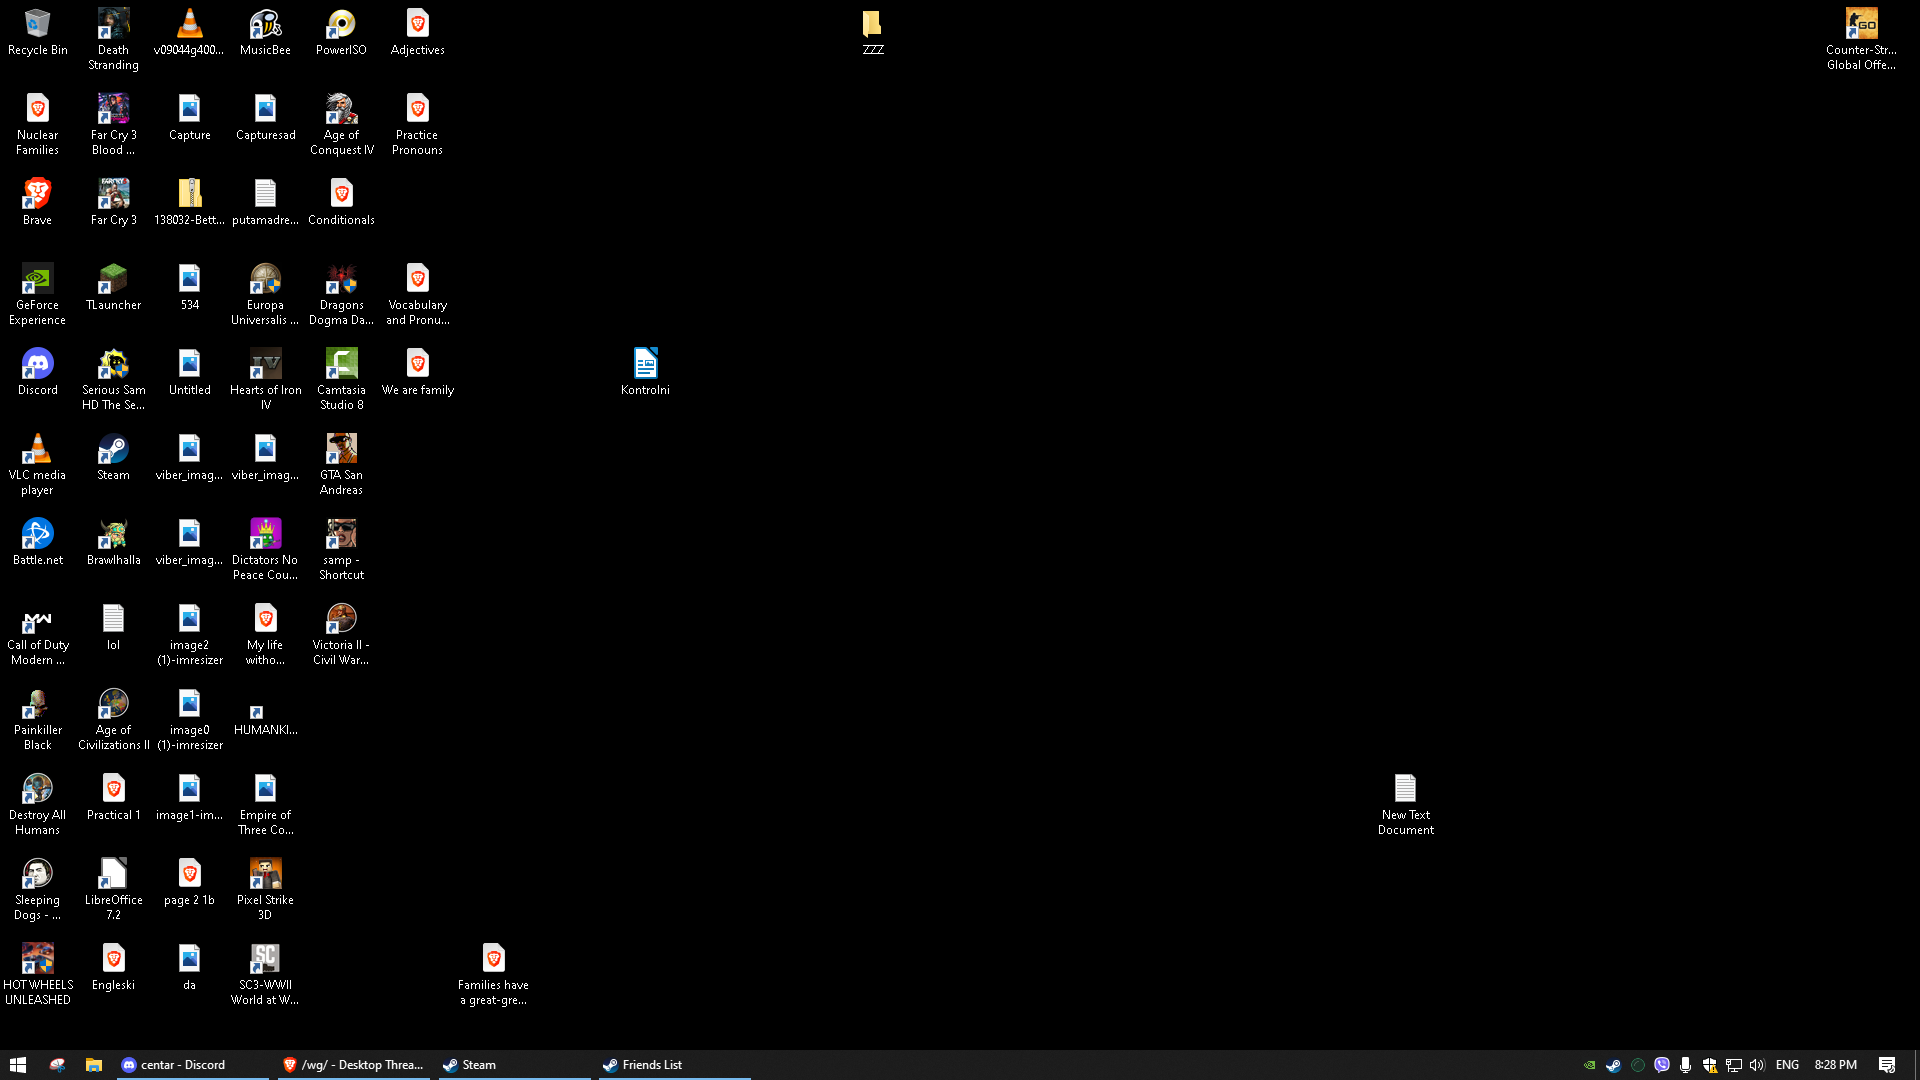This screenshot has width=1920, height=1080.
Task: Select GeForce Experience desktop icon
Action: coord(37,294)
